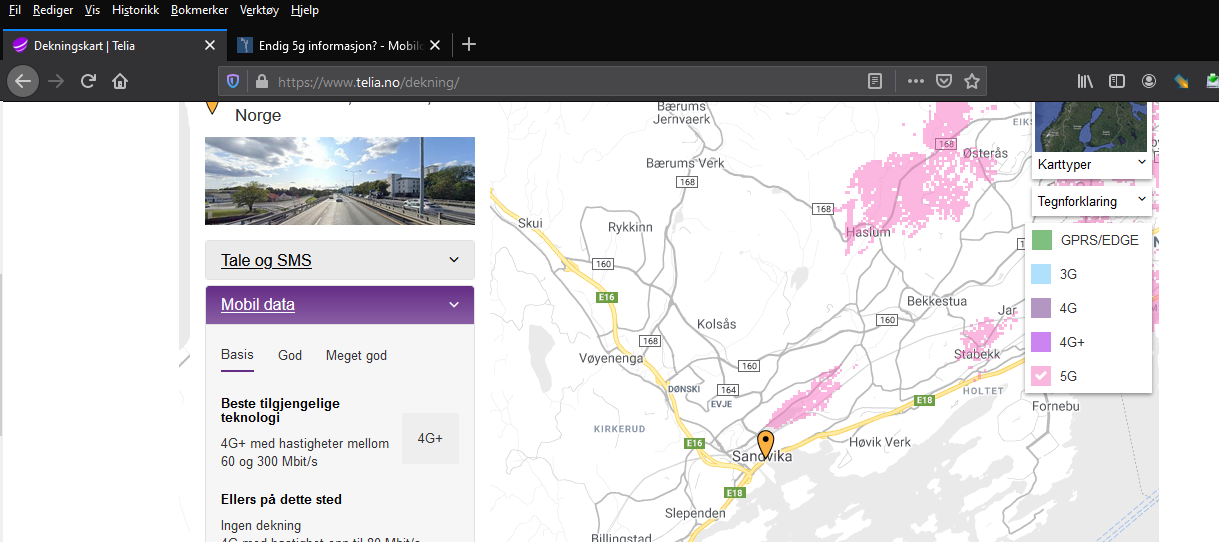Click the Stabekk map label
This screenshot has height=542, width=1219.
coord(977,354)
